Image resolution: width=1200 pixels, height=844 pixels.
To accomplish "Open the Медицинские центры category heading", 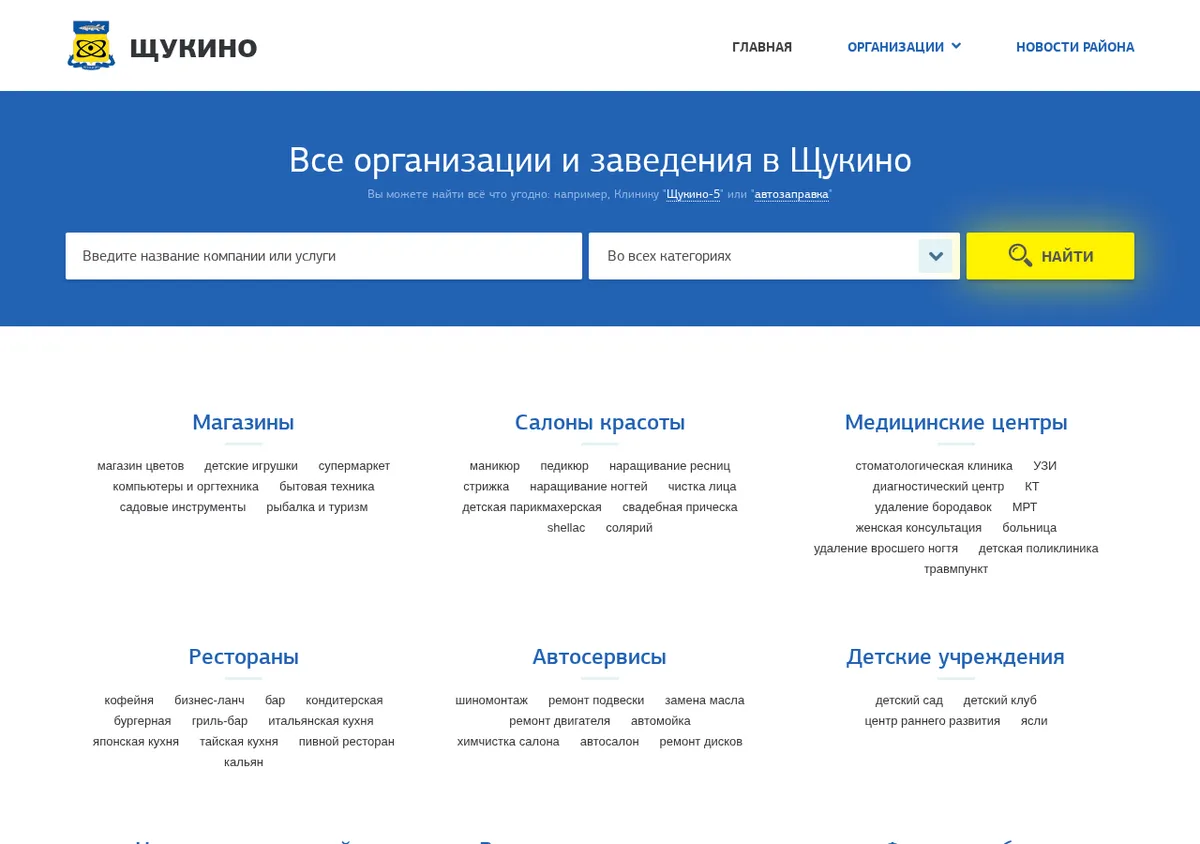I will click(x=956, y=422).
